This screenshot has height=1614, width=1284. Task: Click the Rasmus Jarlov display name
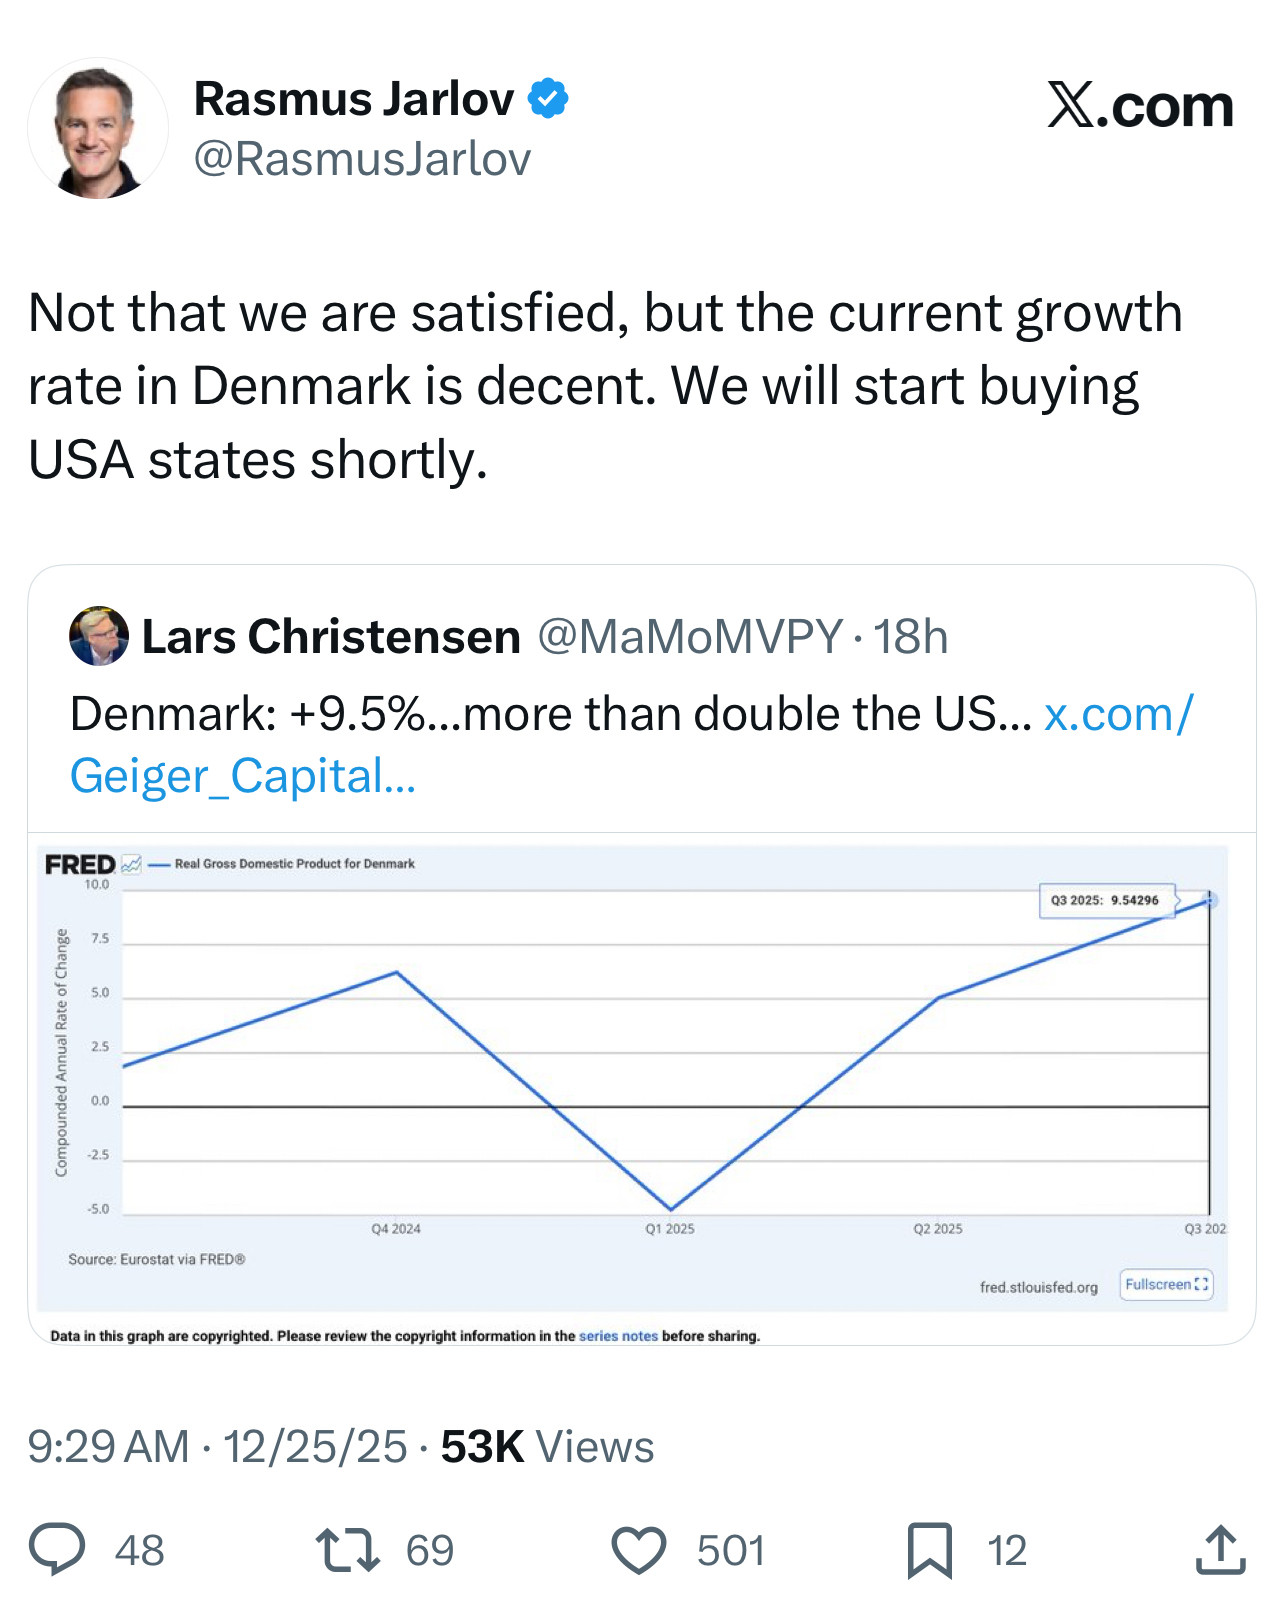354,99
